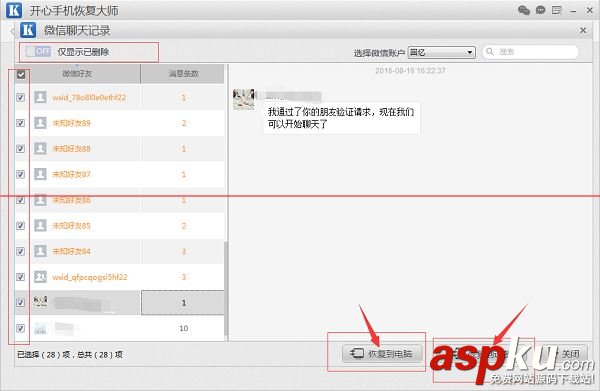Open the chat bubble icon in the title bar
This screenshot has width=600, height=391.
pos(540,10)
